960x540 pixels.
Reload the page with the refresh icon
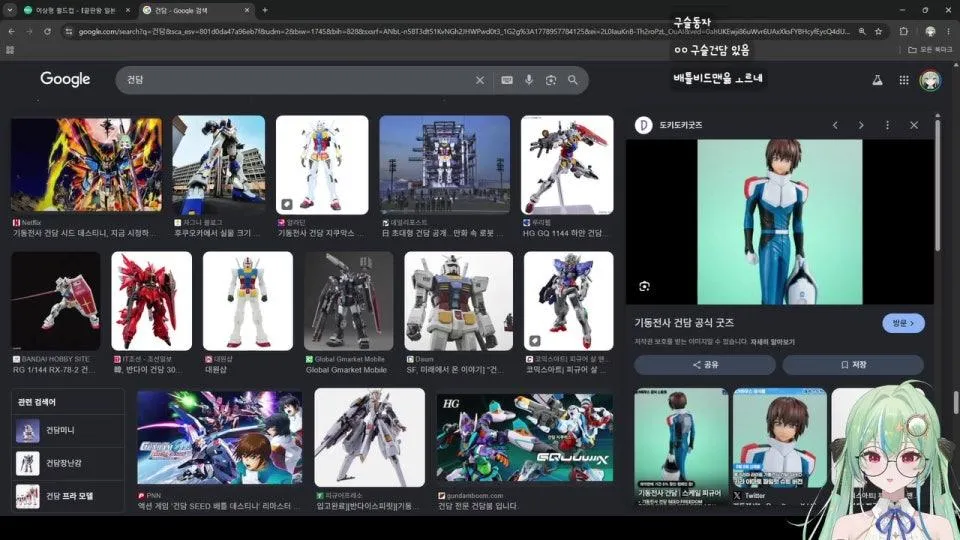click(47, 31)
